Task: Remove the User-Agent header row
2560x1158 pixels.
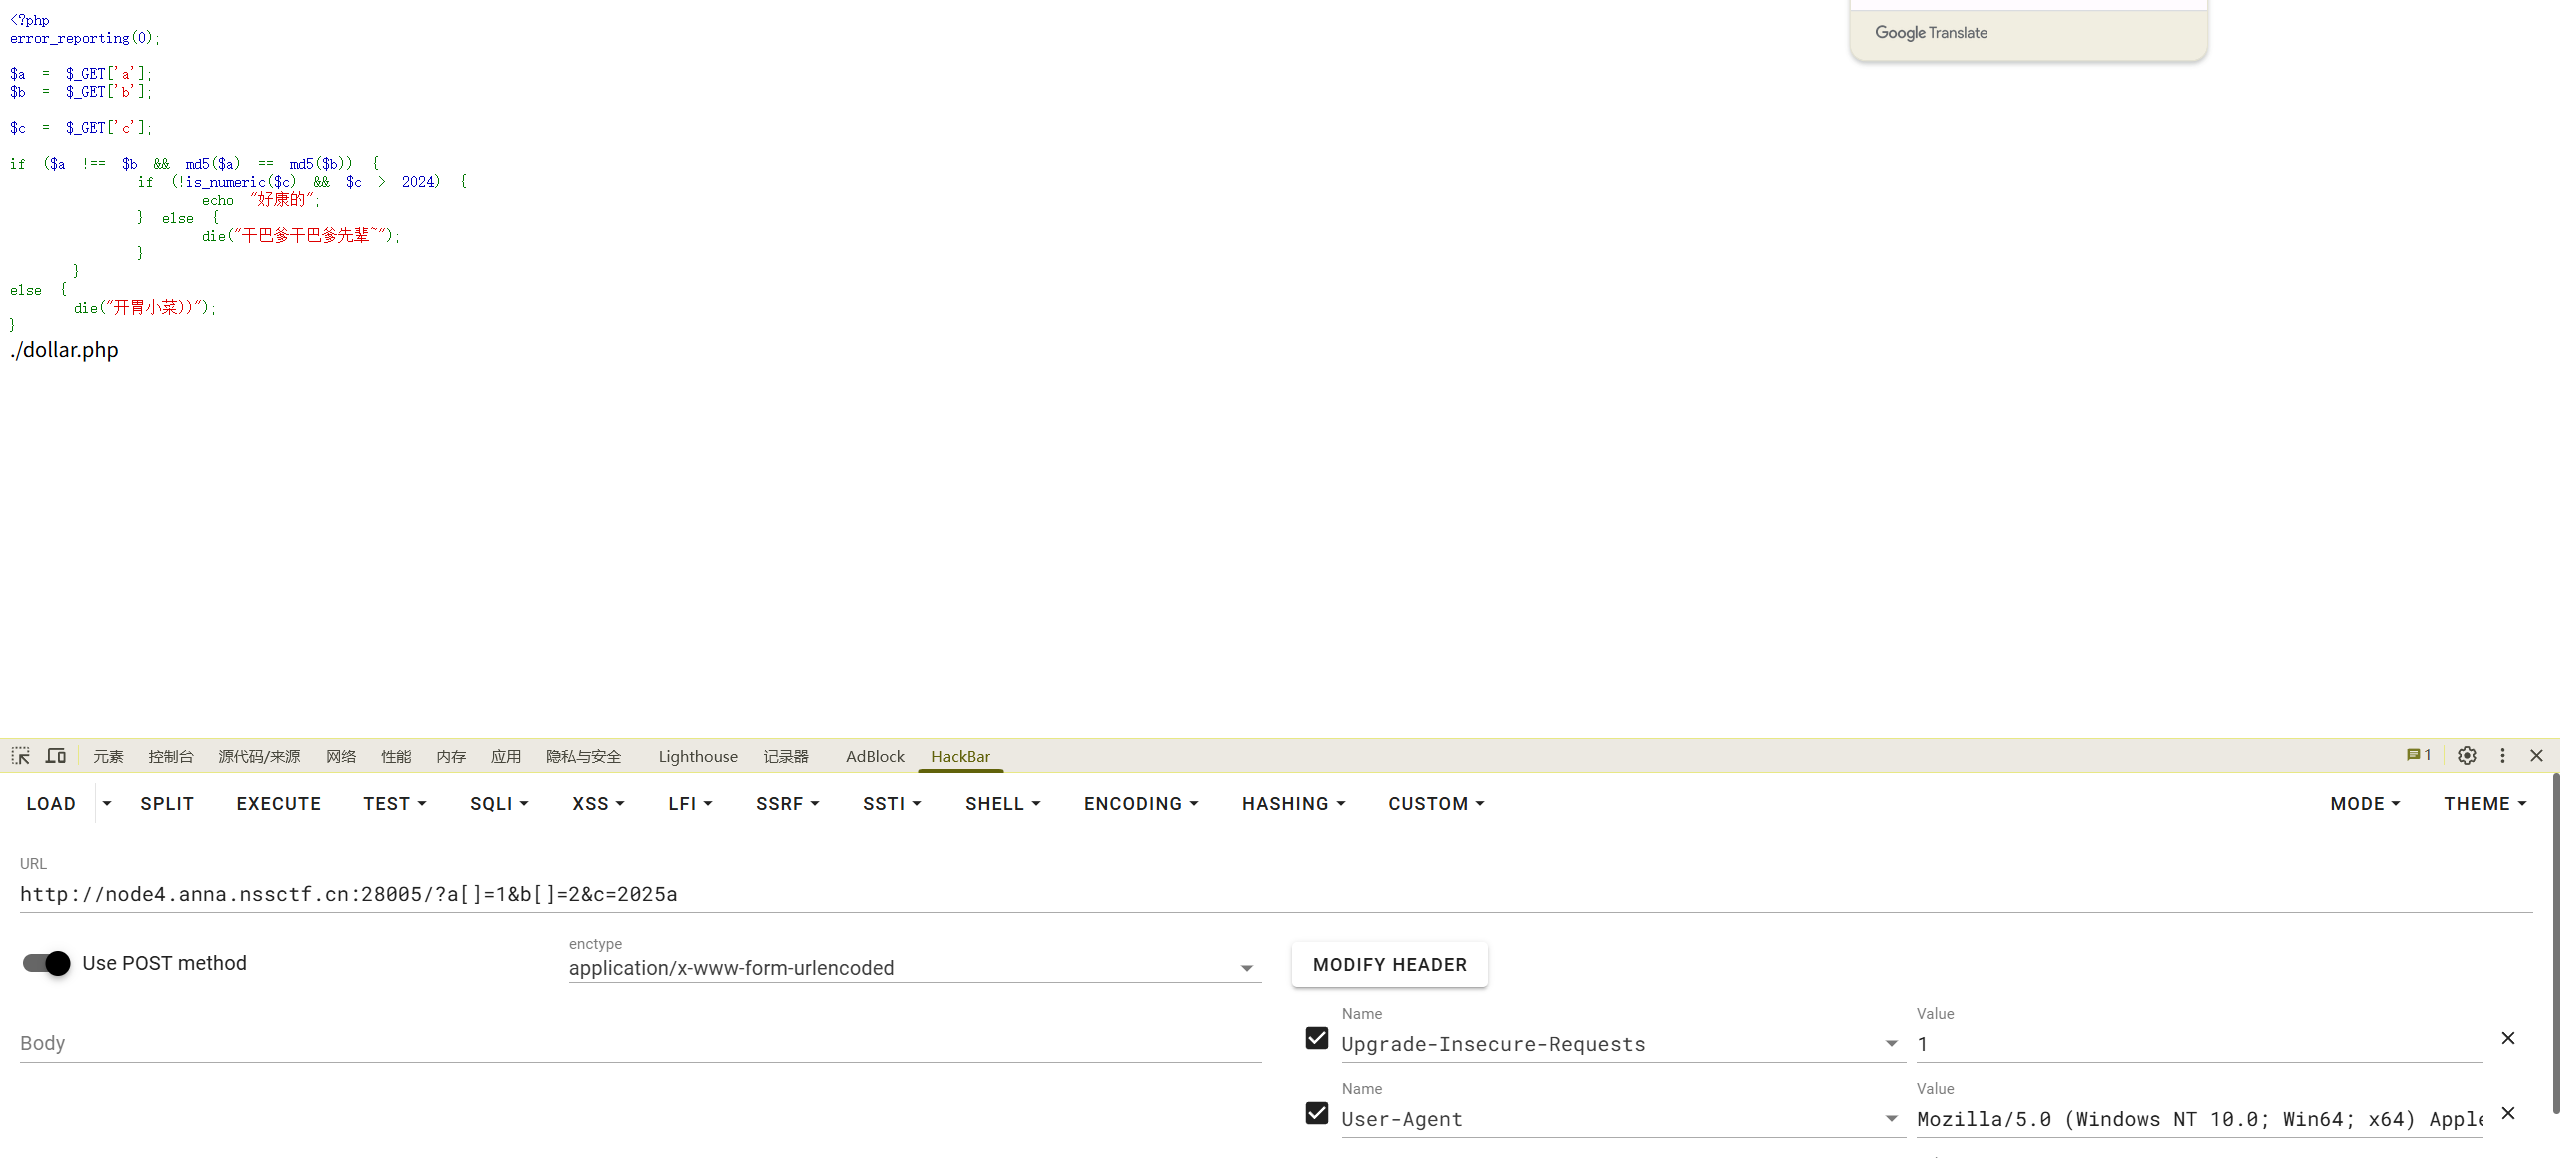Action: [x=2507, y=1113]
